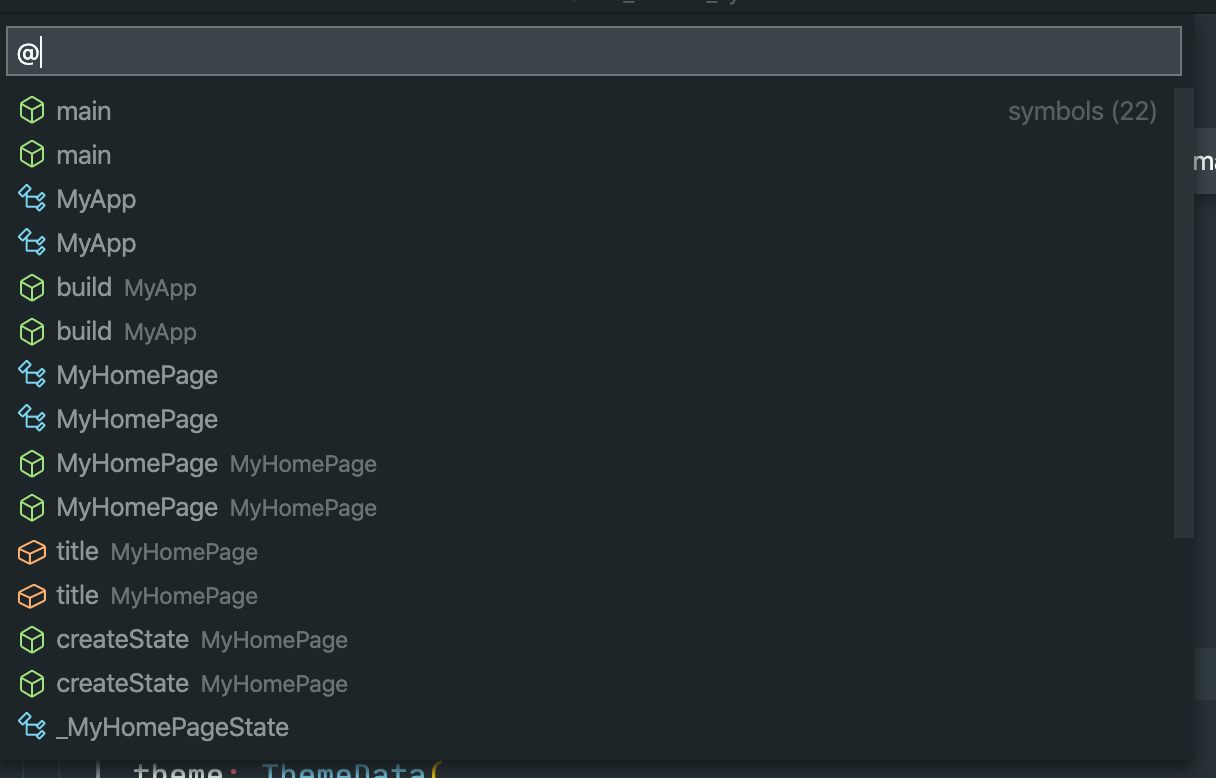Click the orange field icon of the first title entry
Image resolution: width=1216 pixels, height=778 pixels.
[x=32, y=551]
